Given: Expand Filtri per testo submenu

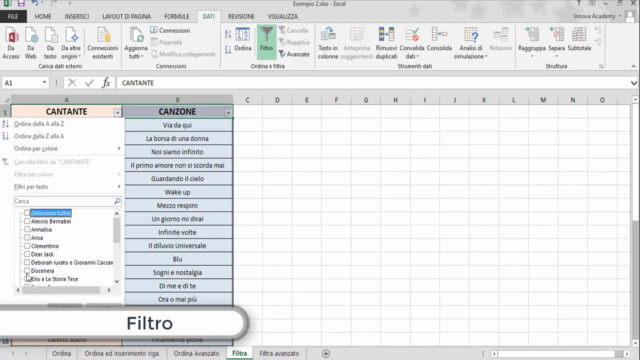Looking at the screenshot, I should coord(67,187).
